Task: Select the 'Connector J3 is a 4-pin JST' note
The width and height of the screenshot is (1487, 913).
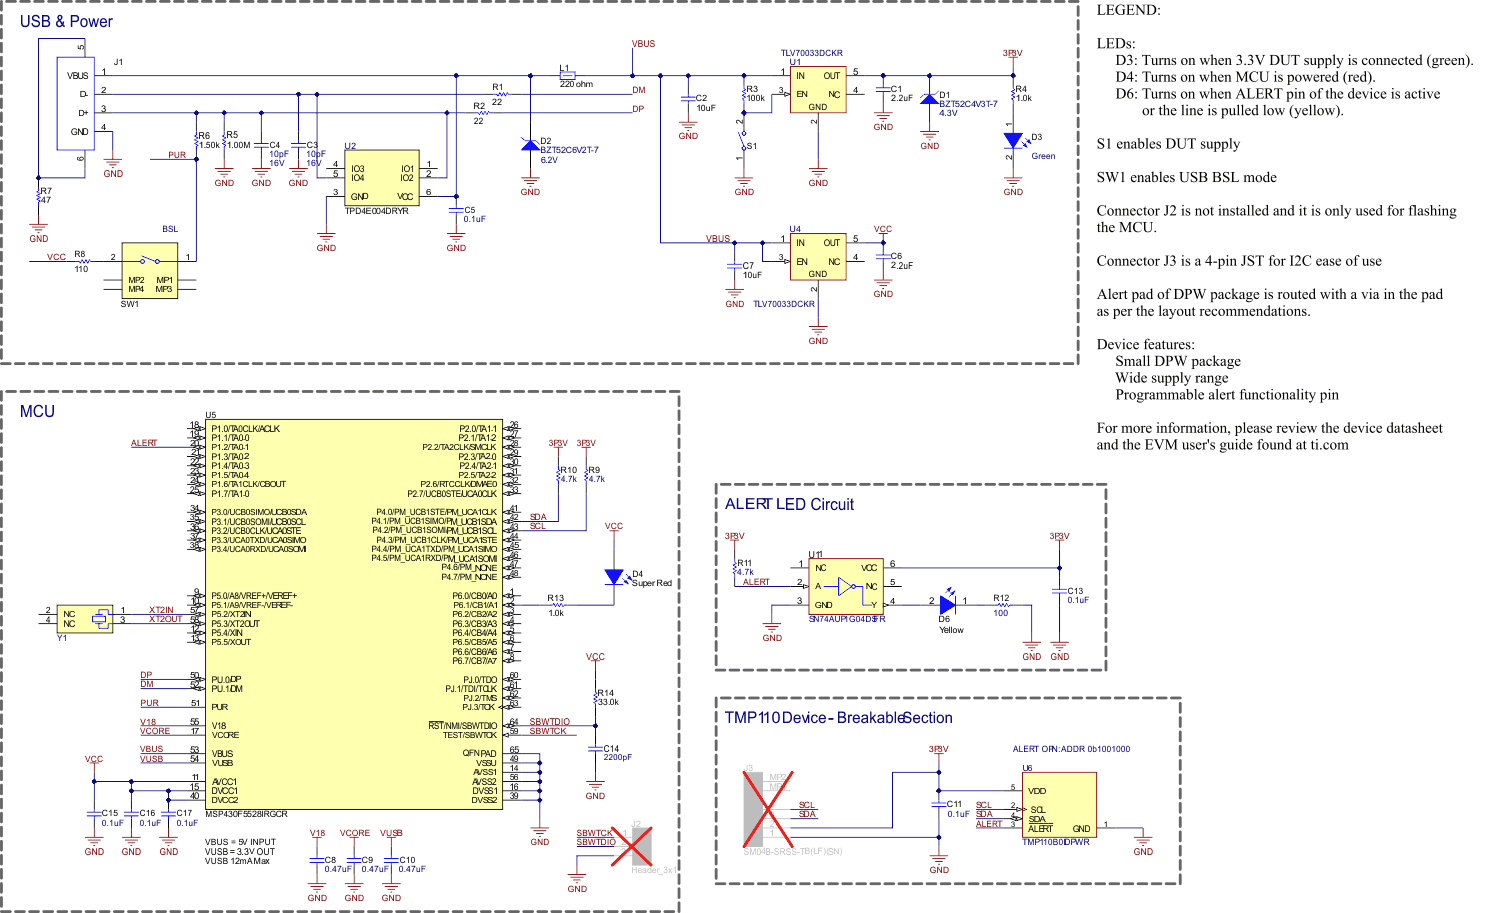Action: click(1239, 261)
